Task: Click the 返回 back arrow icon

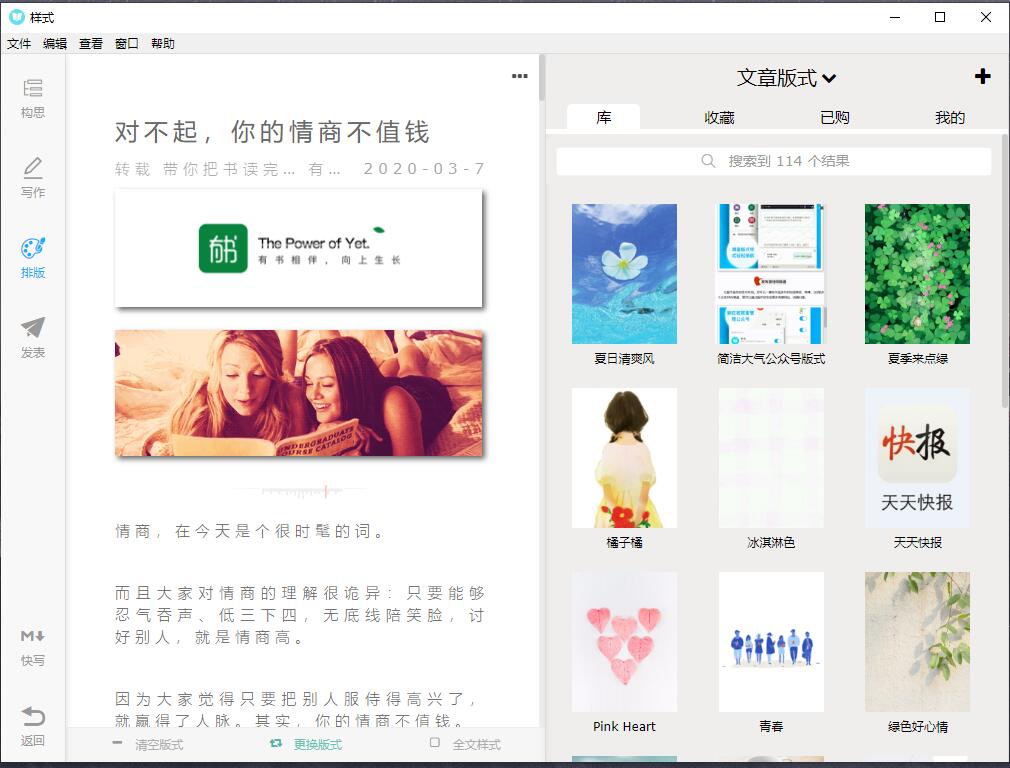Action: [33, 717]
